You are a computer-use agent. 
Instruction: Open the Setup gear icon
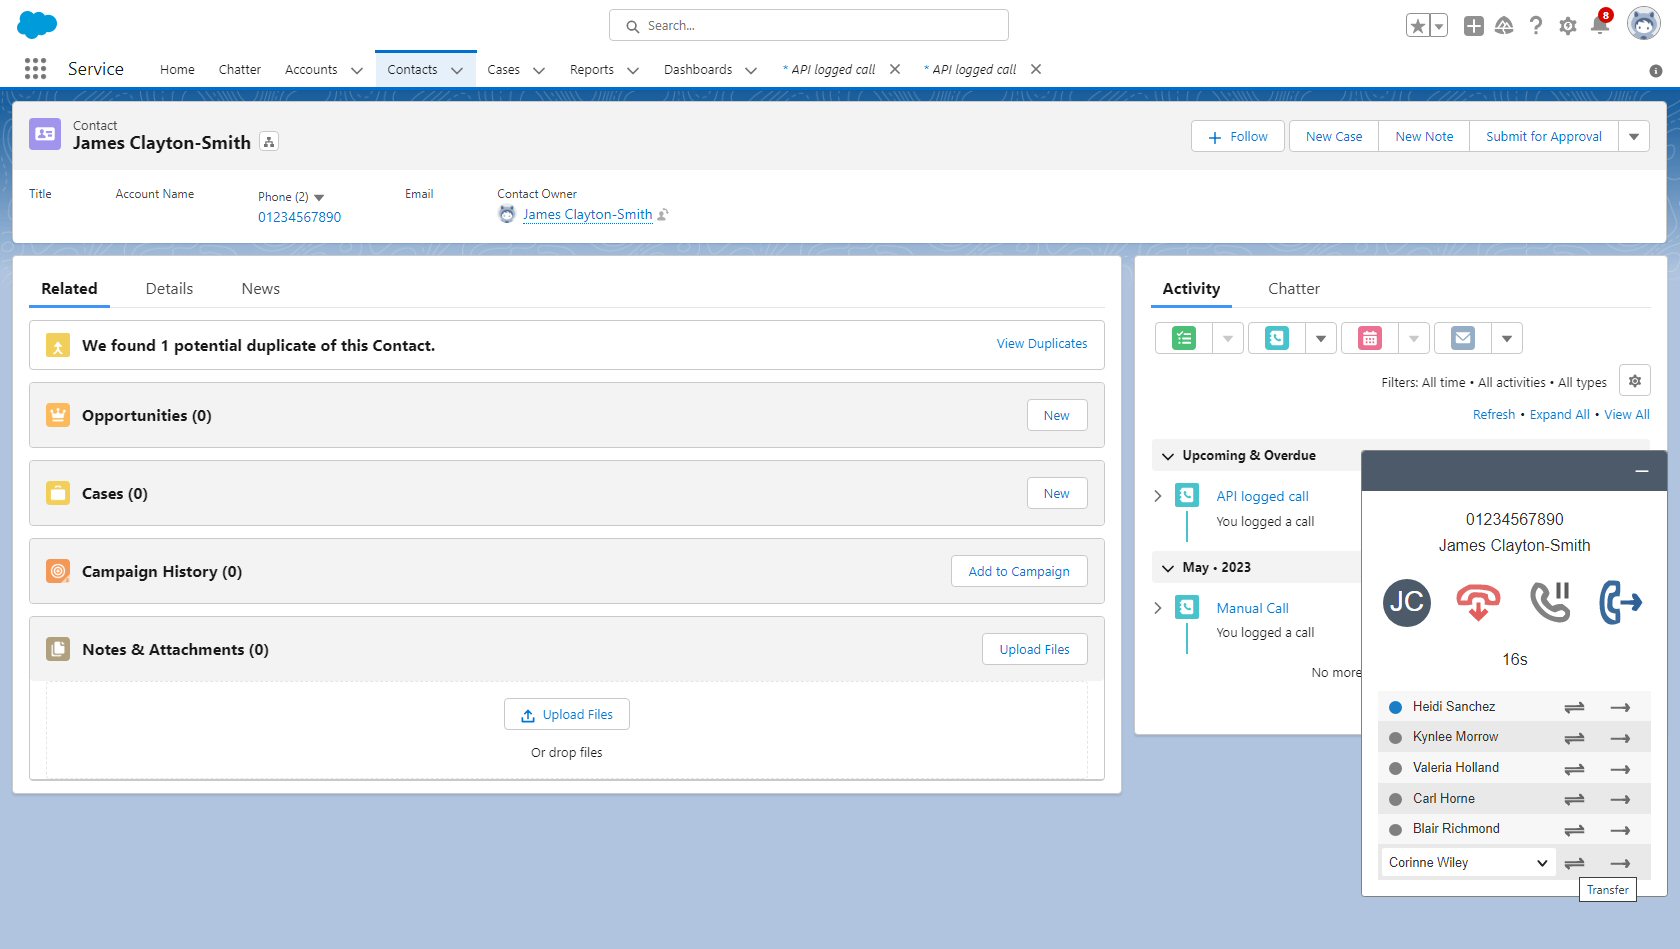(1568, 26)
